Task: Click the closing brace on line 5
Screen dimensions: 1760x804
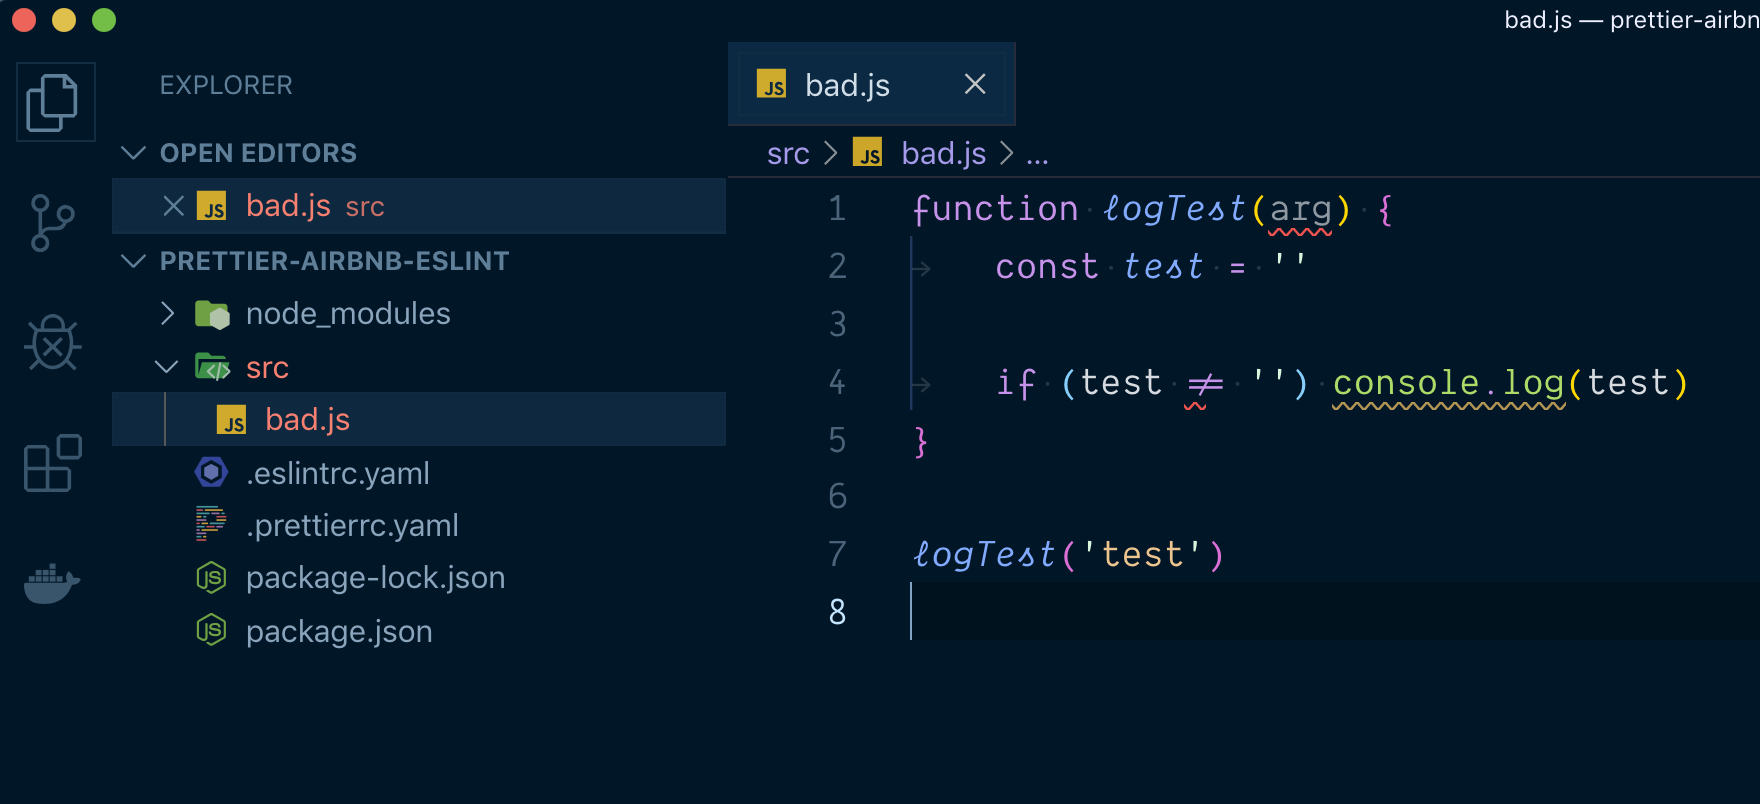Action: click(x=921, y=441)
